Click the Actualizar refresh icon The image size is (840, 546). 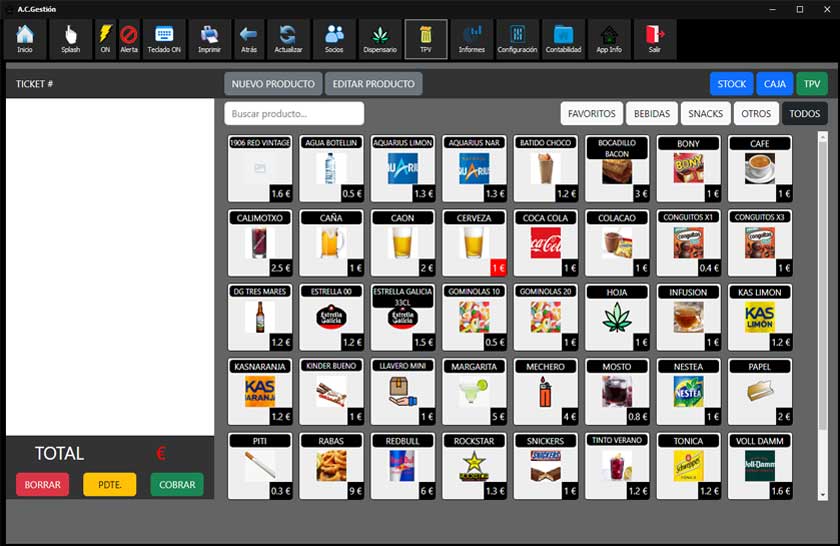tap(288, 39)
